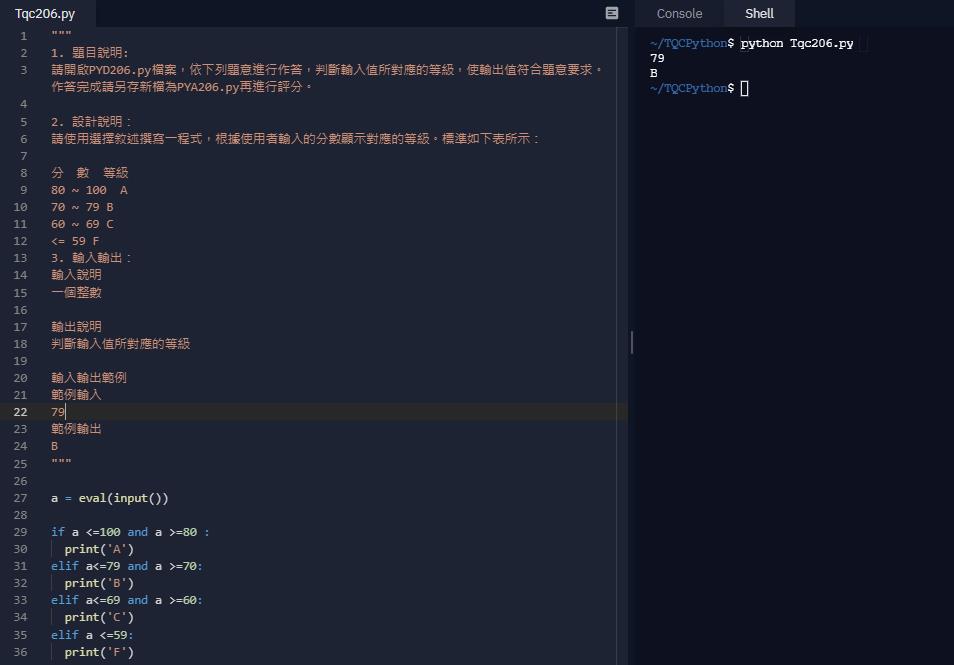Open the editor options hamburger icon

click(610, 11)
